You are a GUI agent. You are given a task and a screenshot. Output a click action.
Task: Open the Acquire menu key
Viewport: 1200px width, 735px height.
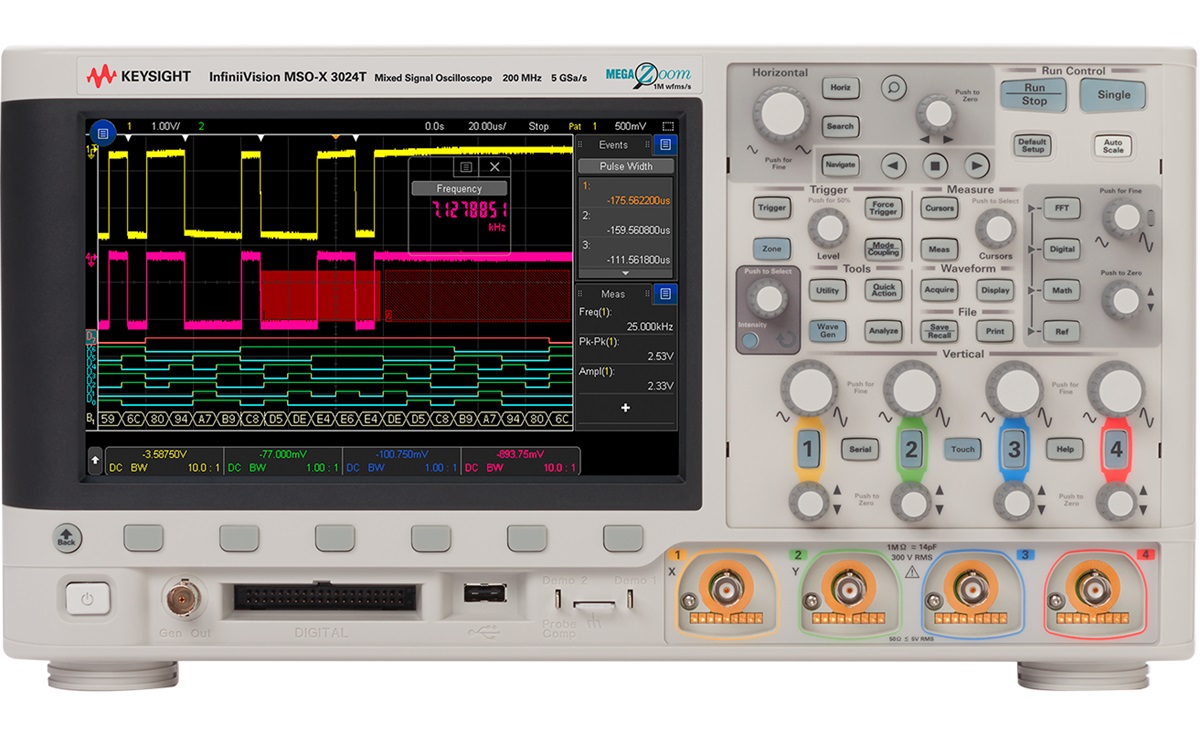coord(939,290)
